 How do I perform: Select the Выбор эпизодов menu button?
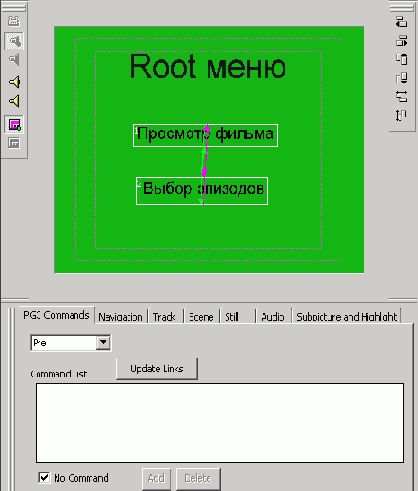pos(202,191)
